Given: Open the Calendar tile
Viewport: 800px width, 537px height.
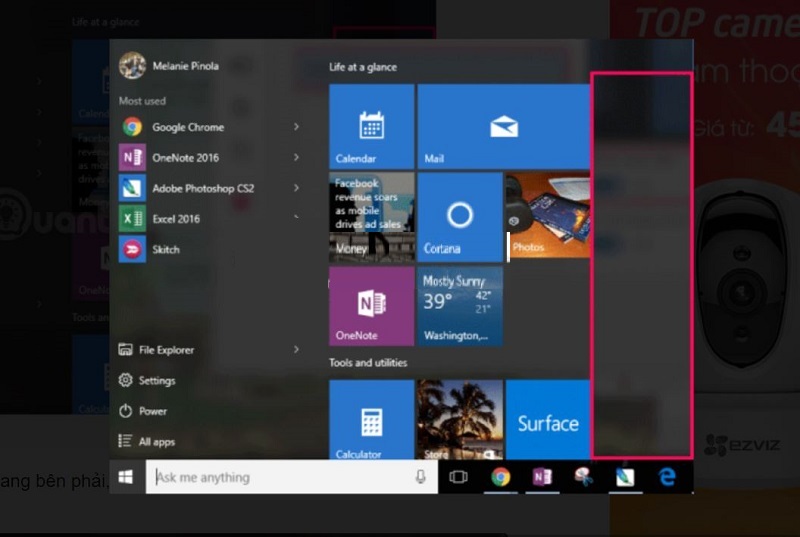Looking at the screenshot, I should 371,126.
